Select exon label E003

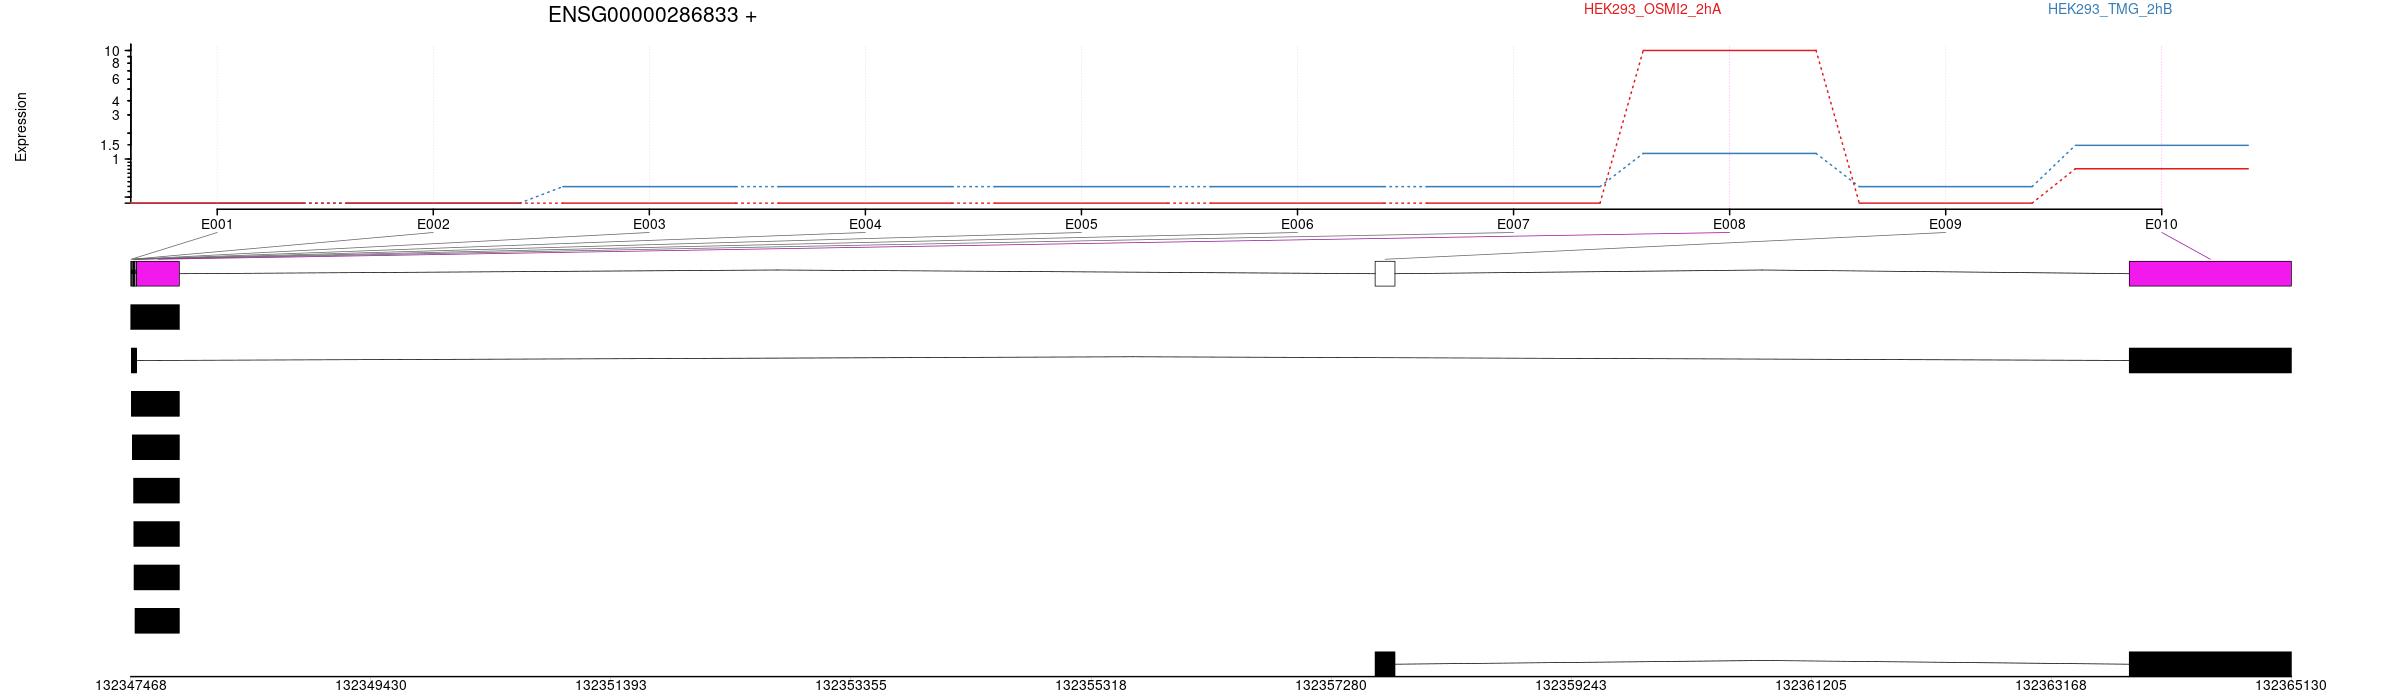[x=649, y=225]
